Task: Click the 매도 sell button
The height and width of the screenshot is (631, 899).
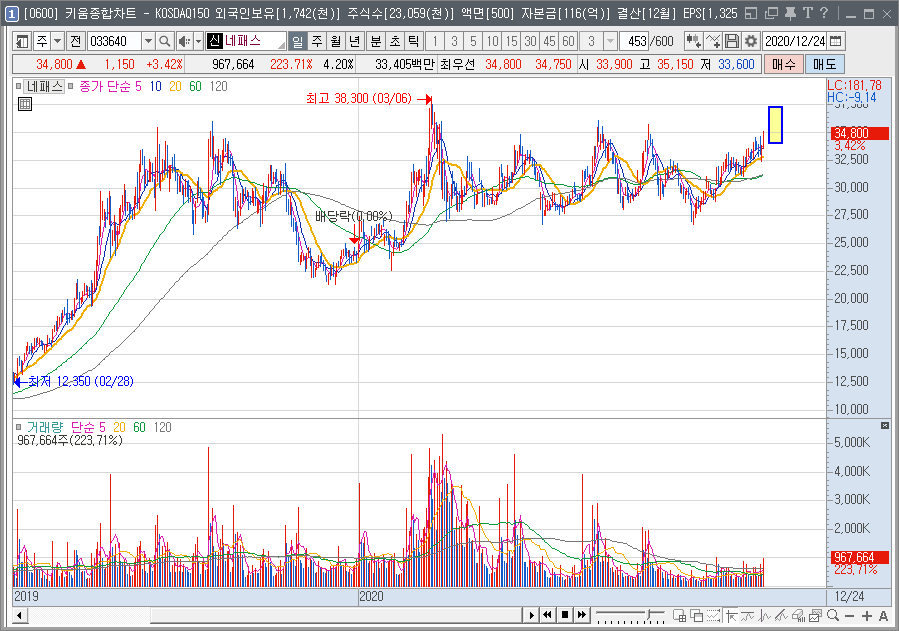Action: click(x=824, y=64)
